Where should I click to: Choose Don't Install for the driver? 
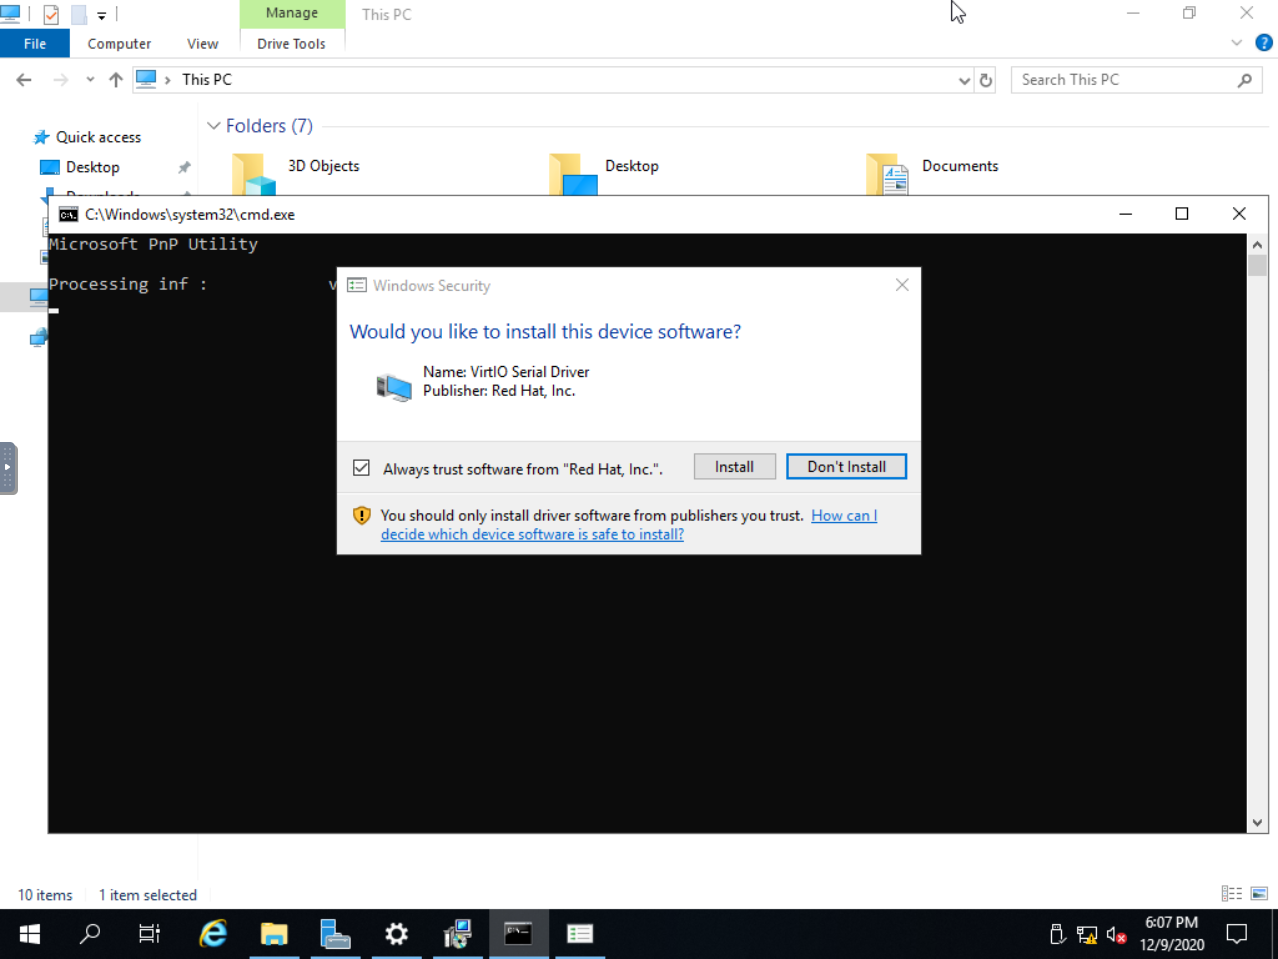pyautogui.click(x=846, y=467)
